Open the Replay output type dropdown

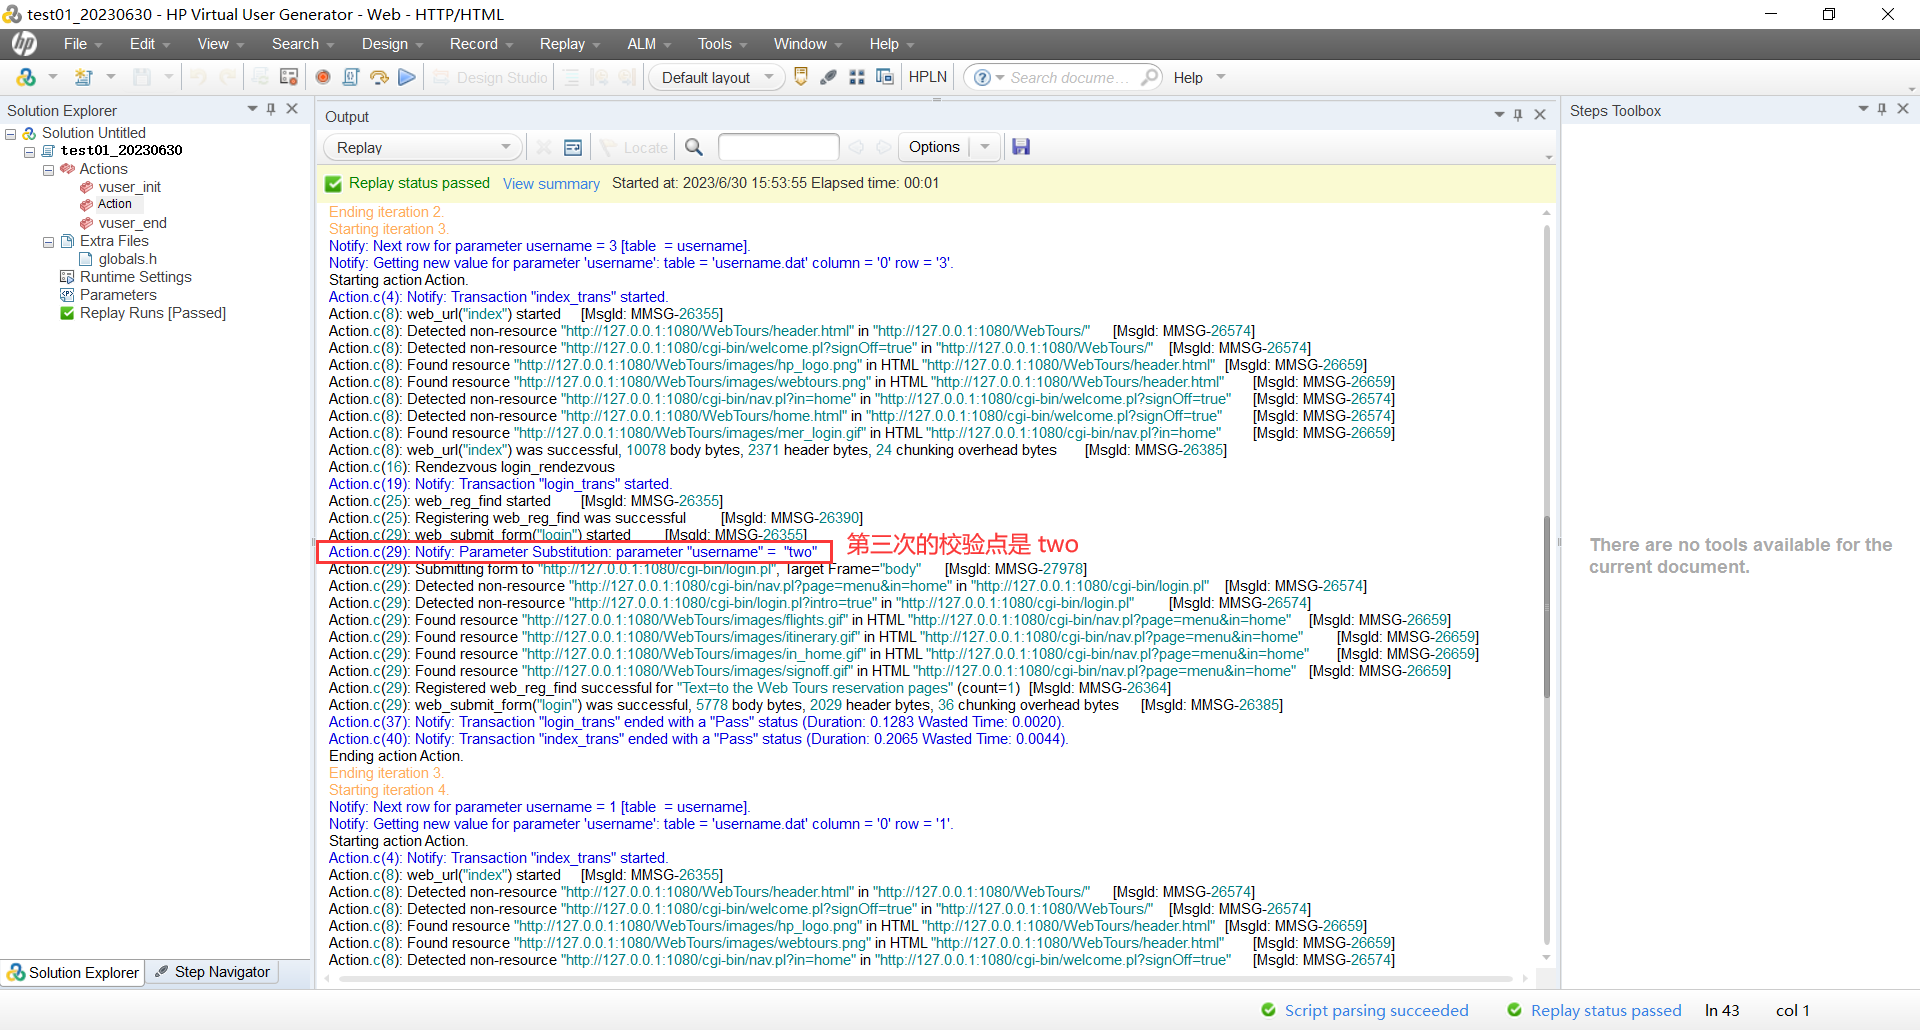coord(505,147)
